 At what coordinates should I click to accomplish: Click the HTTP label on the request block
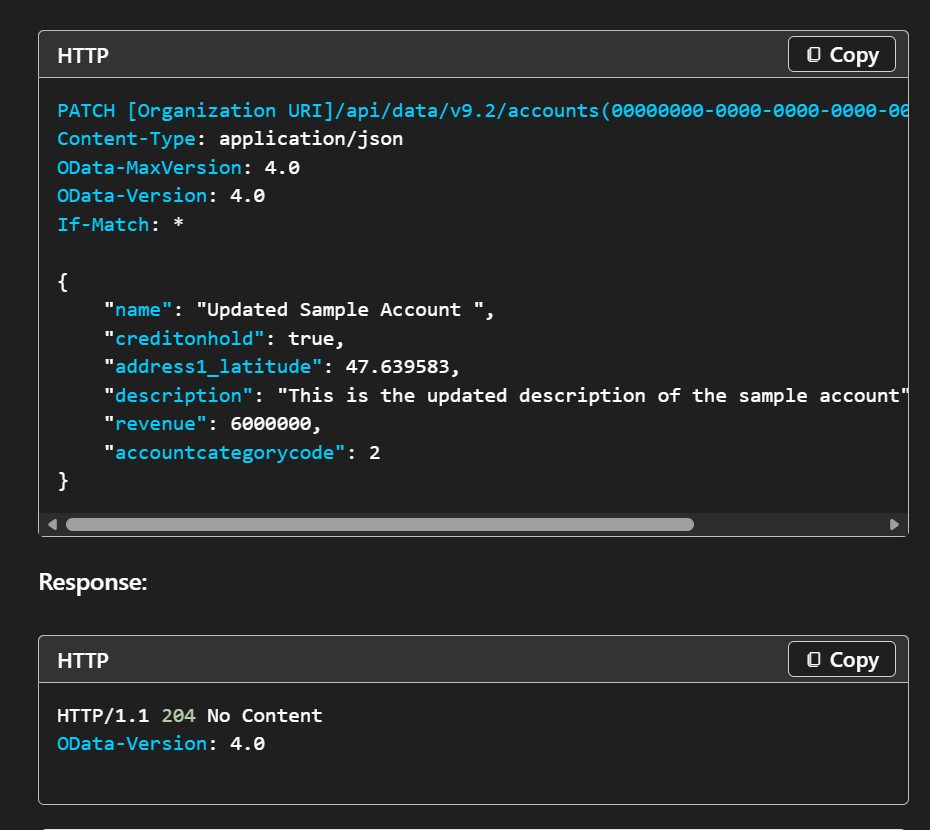83,56
